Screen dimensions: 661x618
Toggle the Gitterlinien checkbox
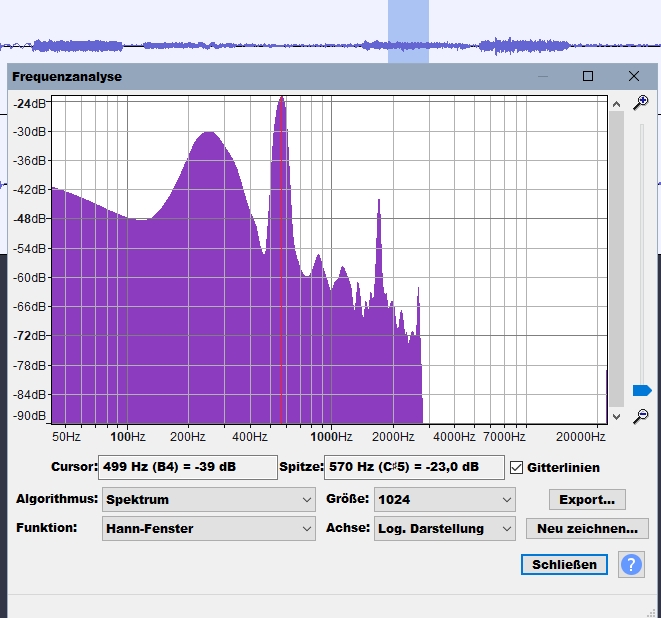click(516, 467)
